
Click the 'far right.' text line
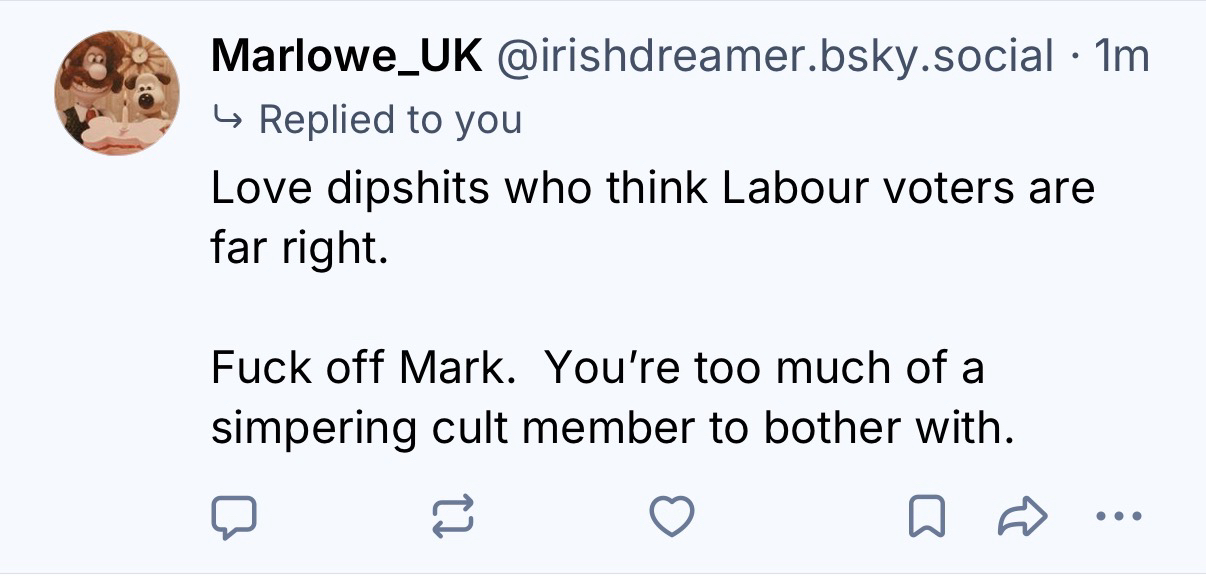(x=297, y=248)
